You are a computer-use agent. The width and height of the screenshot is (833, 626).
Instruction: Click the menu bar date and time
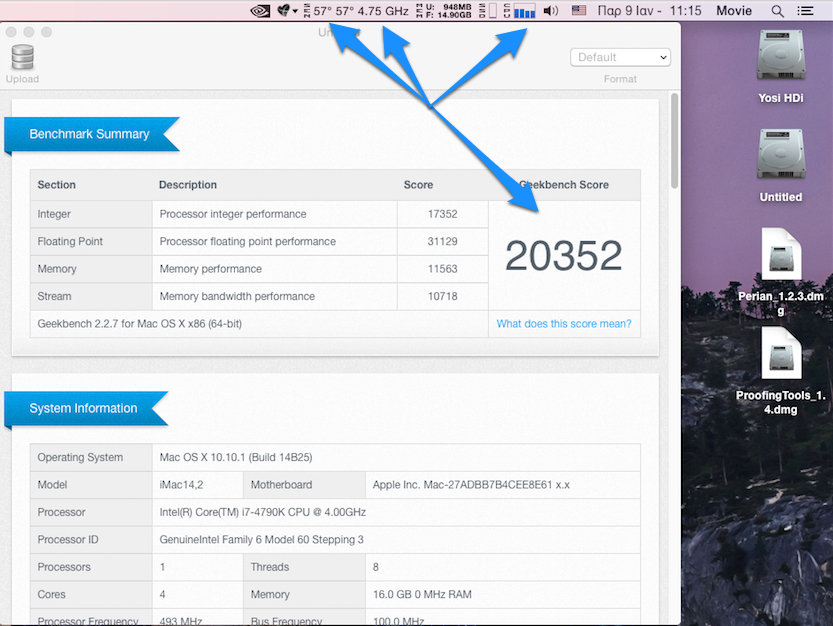click(649, 11)
